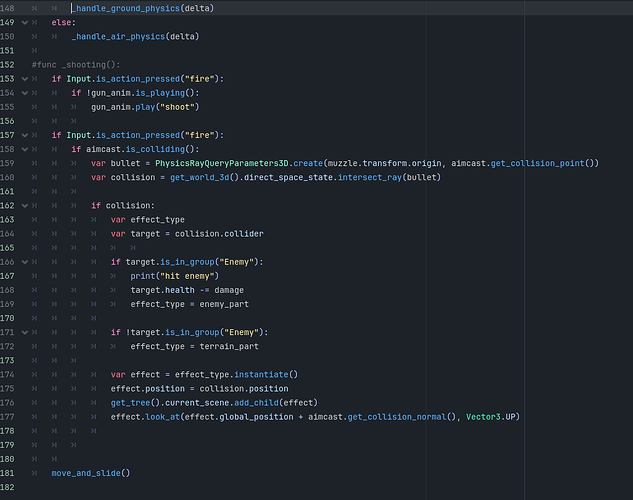
Task: Fold the Enemy group check on line 166
Action: point(25,262)
